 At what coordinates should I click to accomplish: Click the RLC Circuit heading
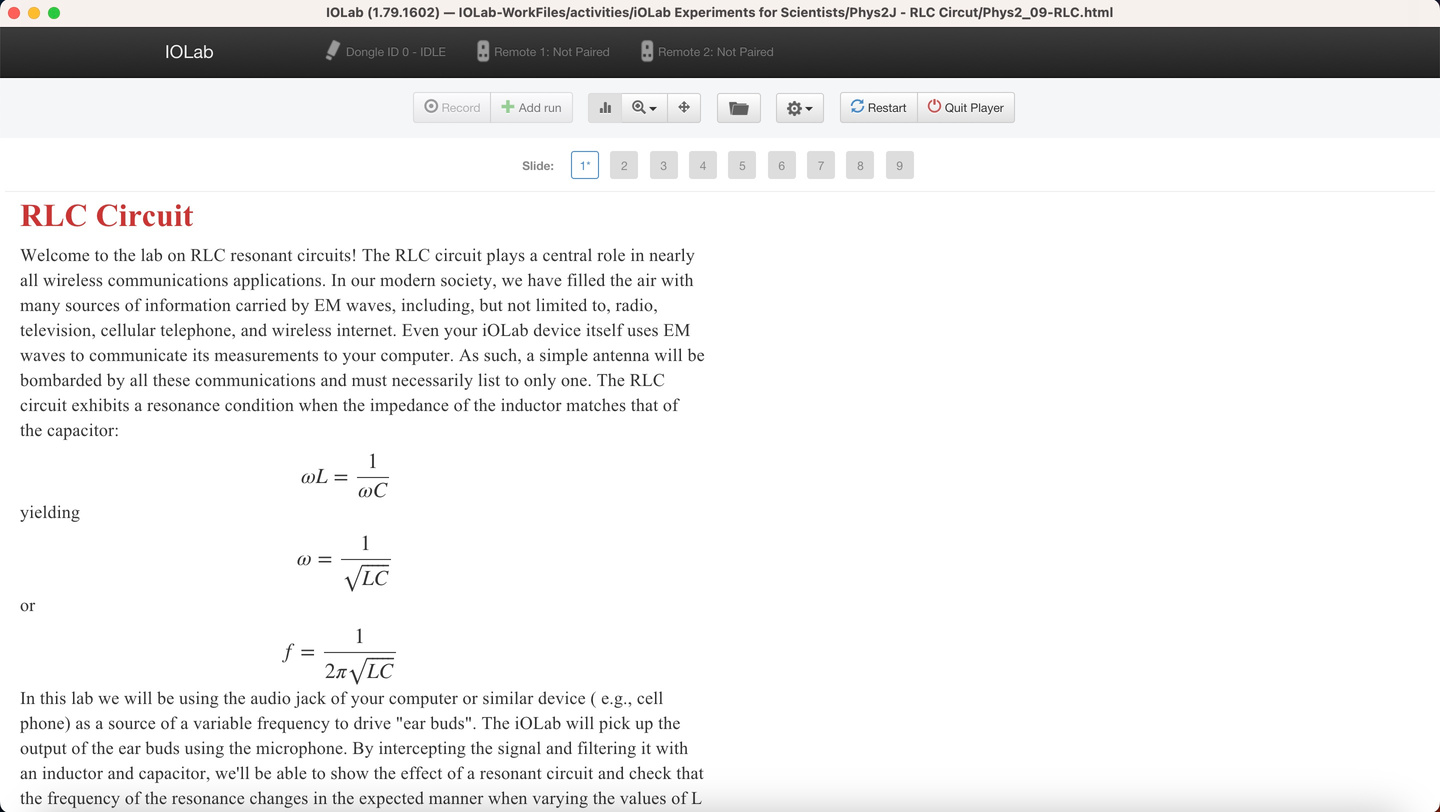point(107,216)
